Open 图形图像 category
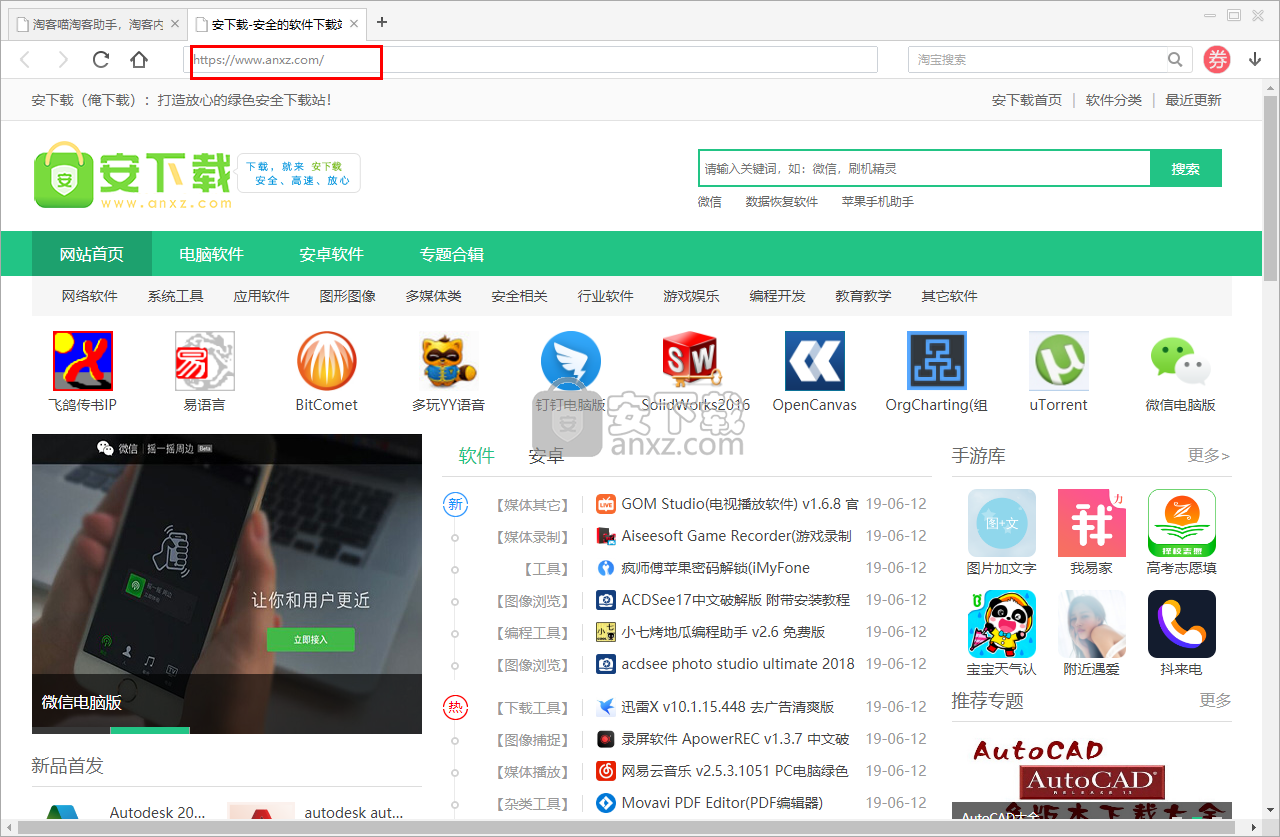The width and height of the screenshot is (1280, 837). click(x=348, y=296)
